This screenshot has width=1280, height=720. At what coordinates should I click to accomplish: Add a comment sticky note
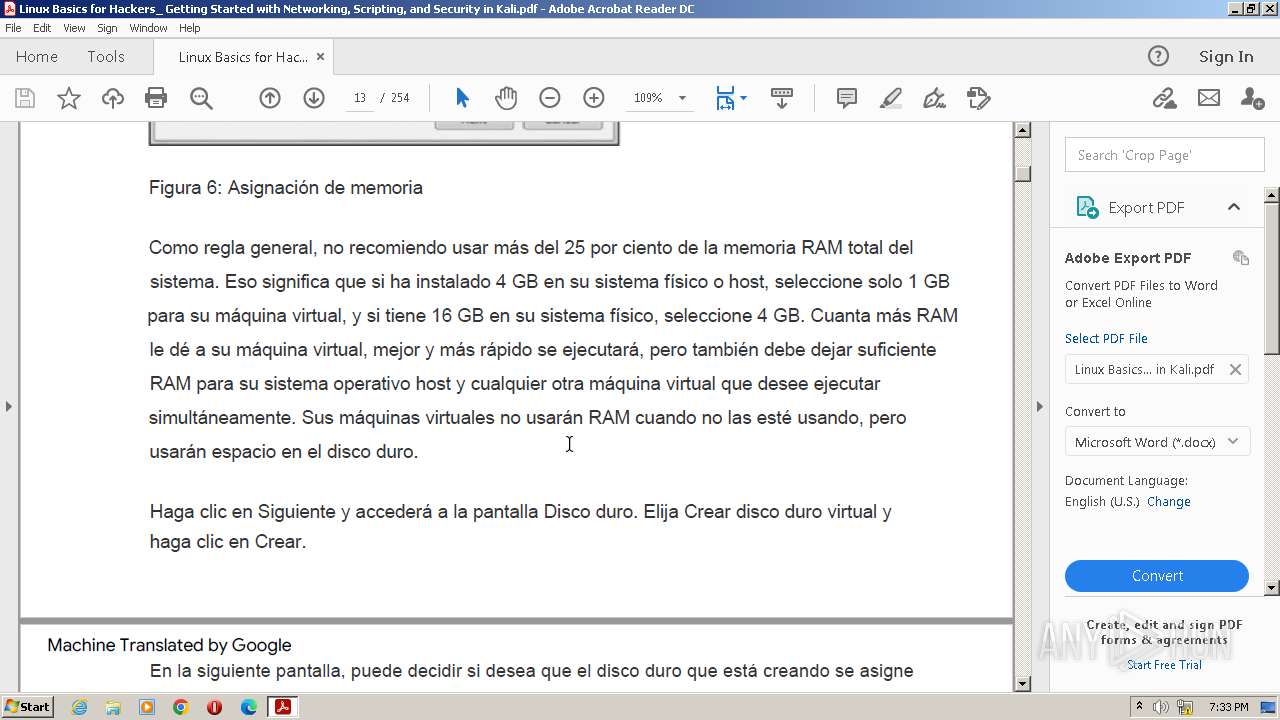[x=847, y=98]
